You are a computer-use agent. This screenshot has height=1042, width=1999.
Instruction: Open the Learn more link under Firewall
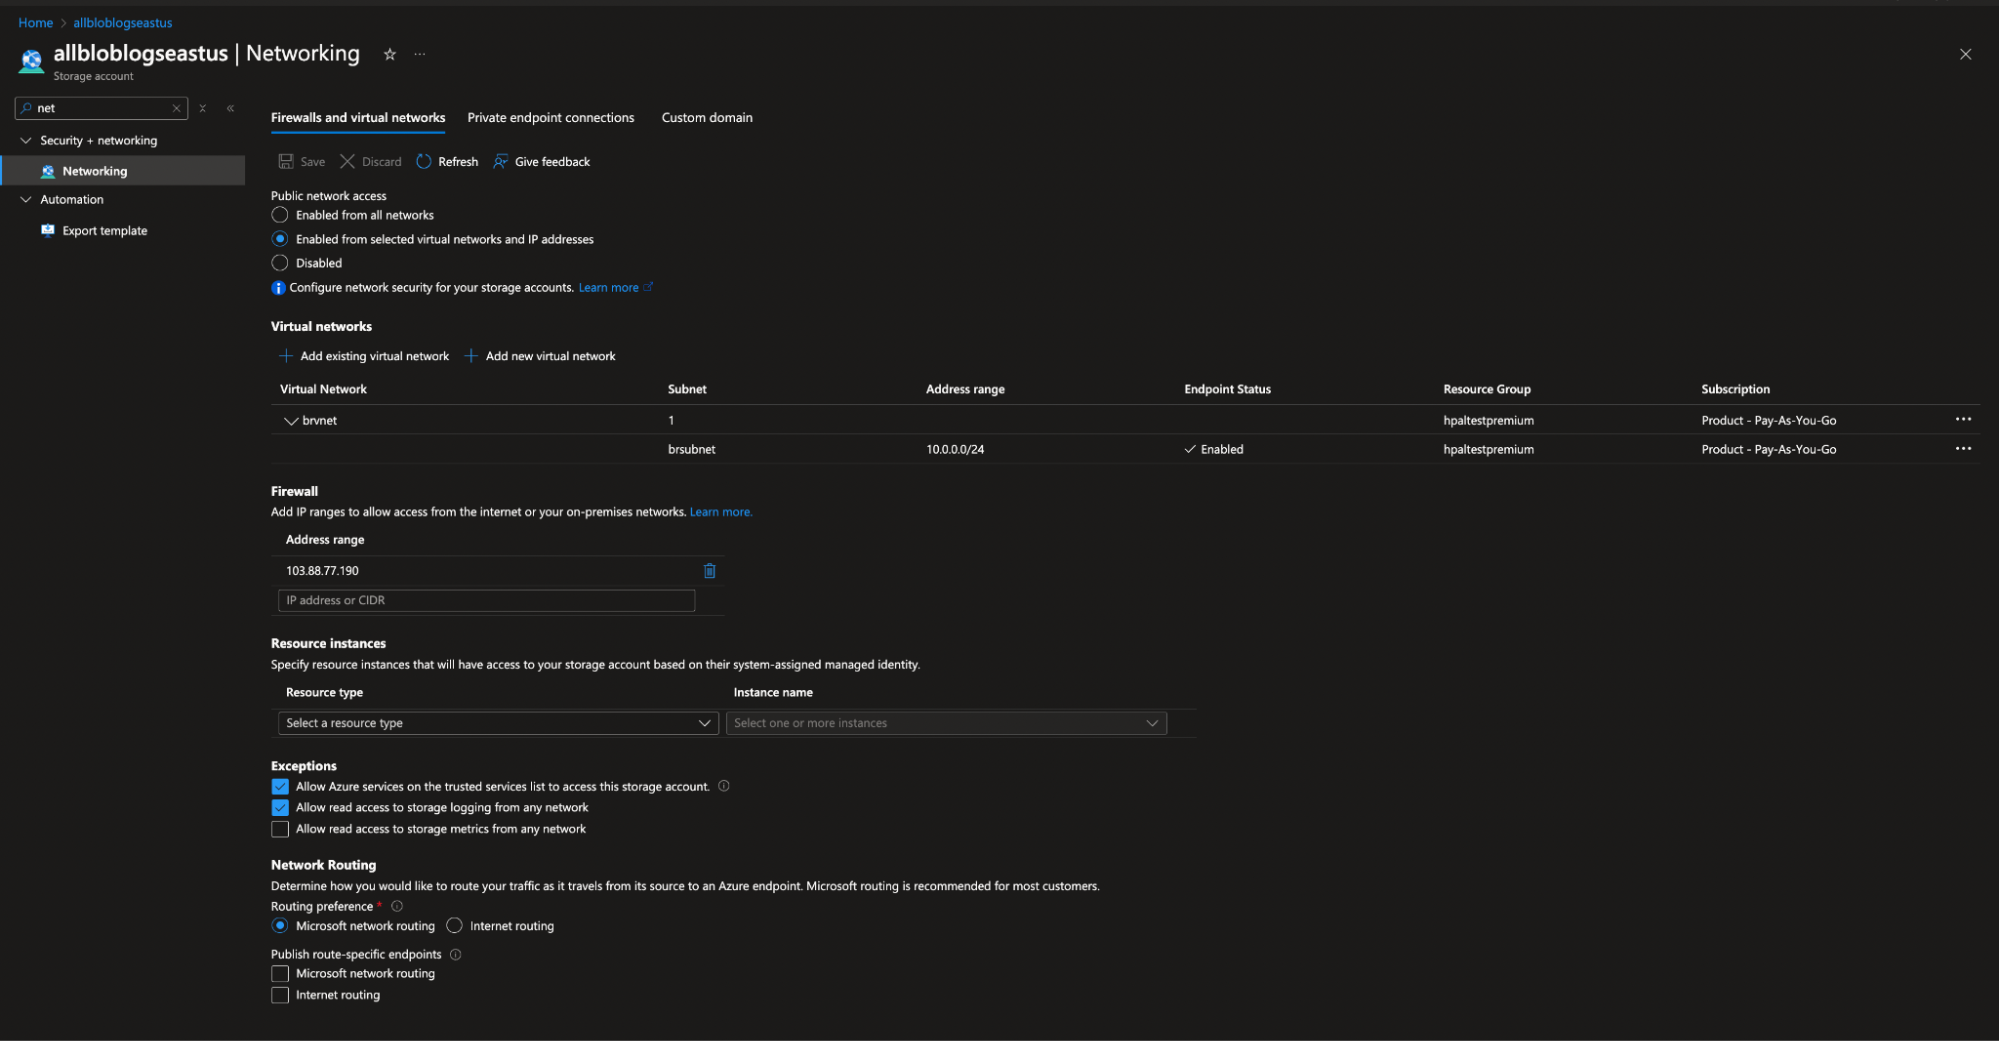pyautogui.click(x=720, y=511)
